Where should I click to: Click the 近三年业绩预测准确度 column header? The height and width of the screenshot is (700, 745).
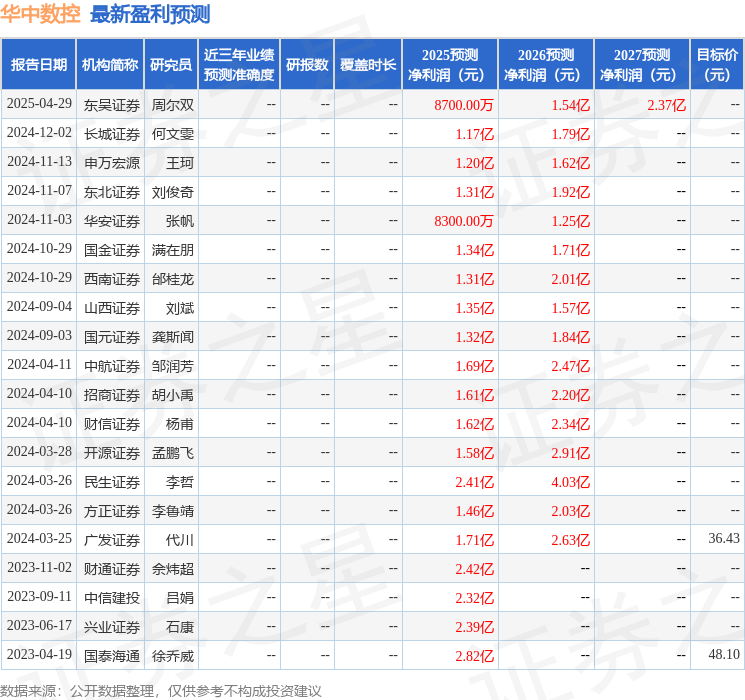click(x=238, y=65)
